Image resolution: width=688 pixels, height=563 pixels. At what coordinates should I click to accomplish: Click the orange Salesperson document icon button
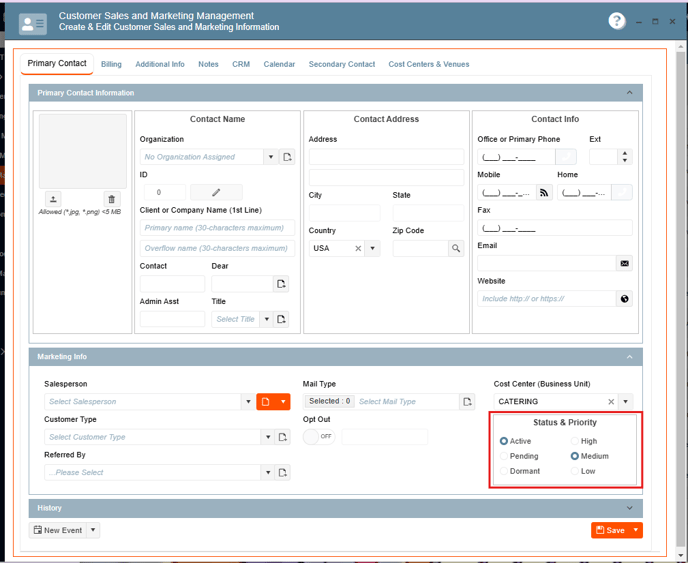[x=266, y=402]
